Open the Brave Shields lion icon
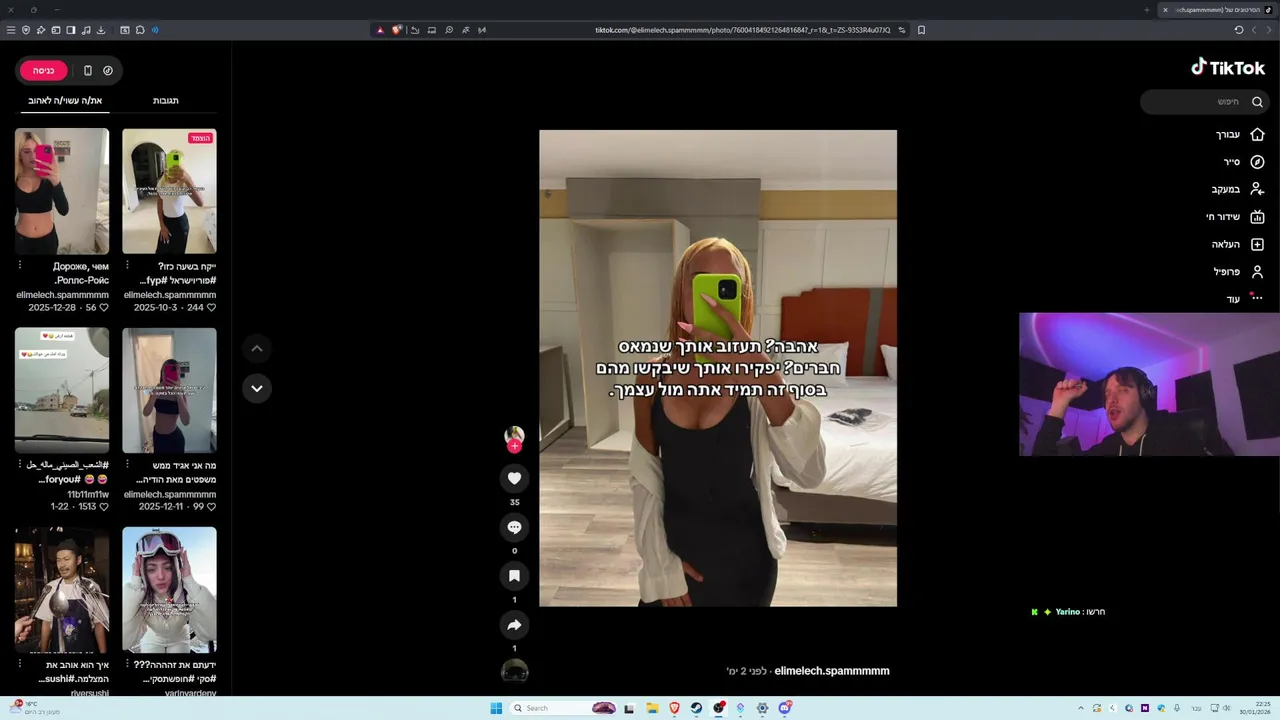Viewport: 1280px width, 720px height. click(397, 30)
